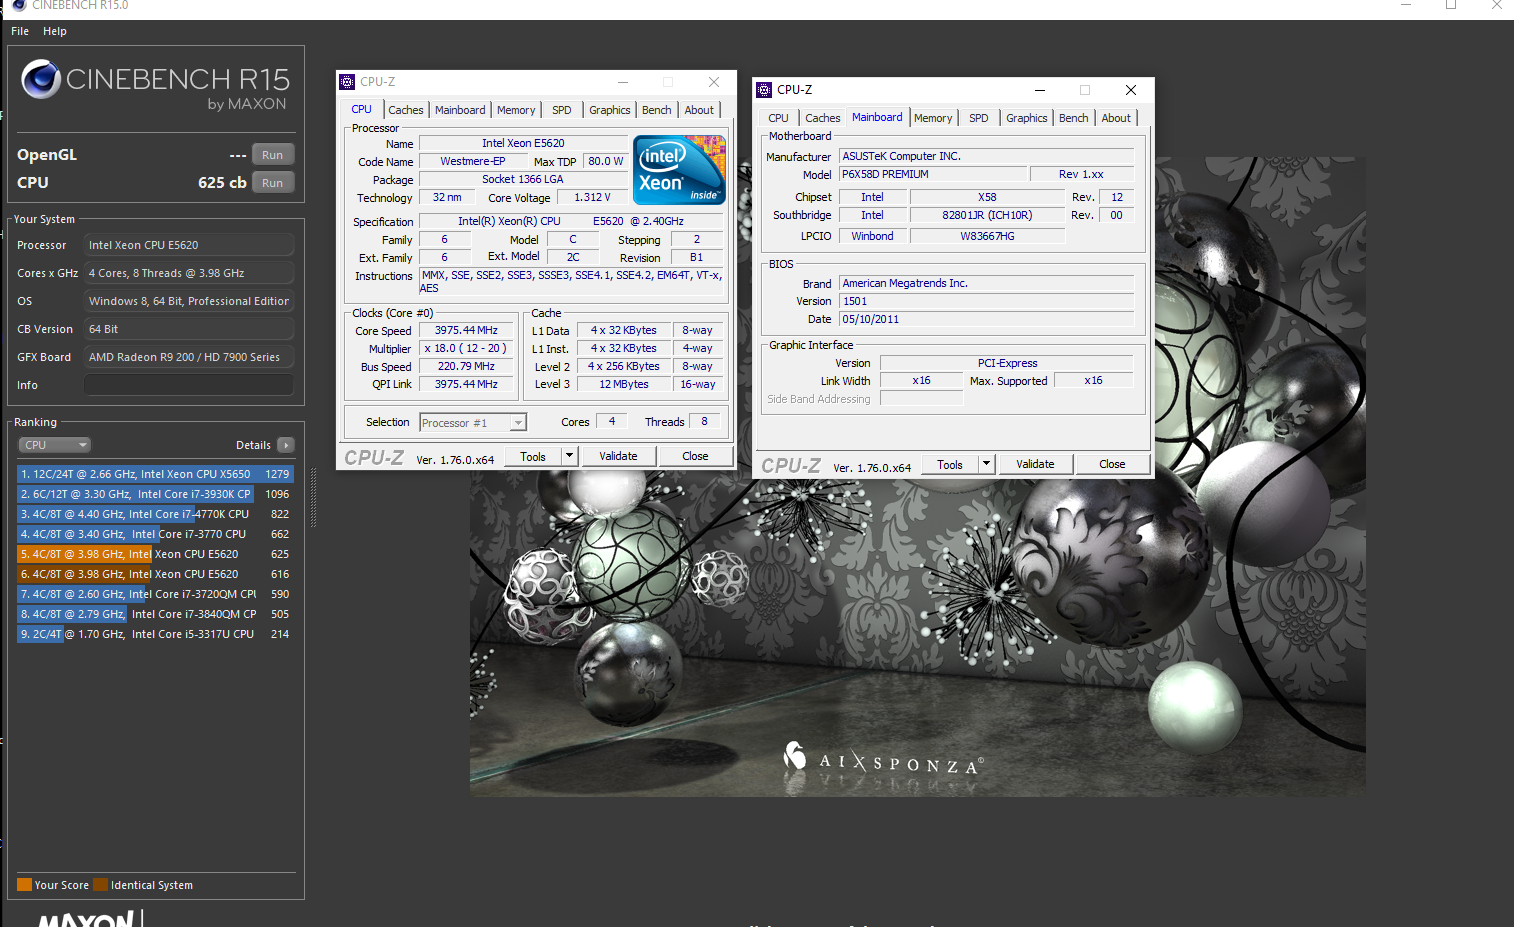Select ranking row Core i7-3840QM

(155, 614)
